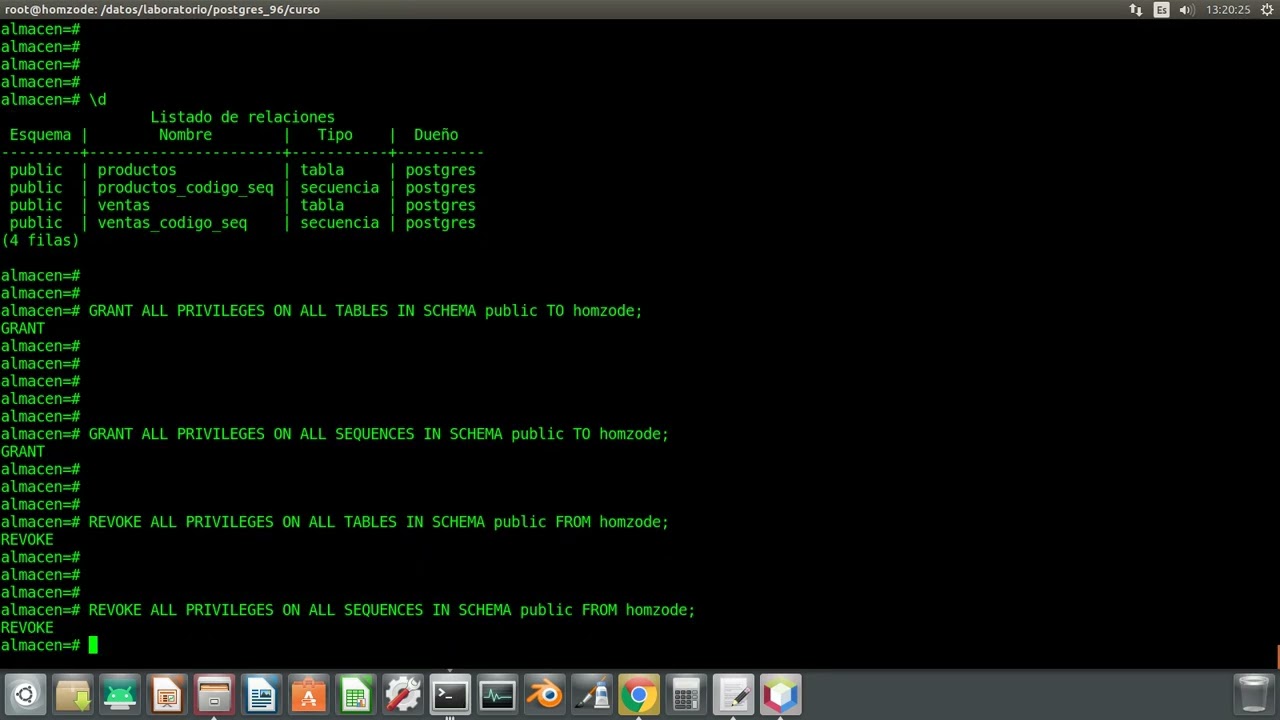
Task: Click 'postgres' owner in ventas row
Action: pyautogui.click(x=440, y=205)
